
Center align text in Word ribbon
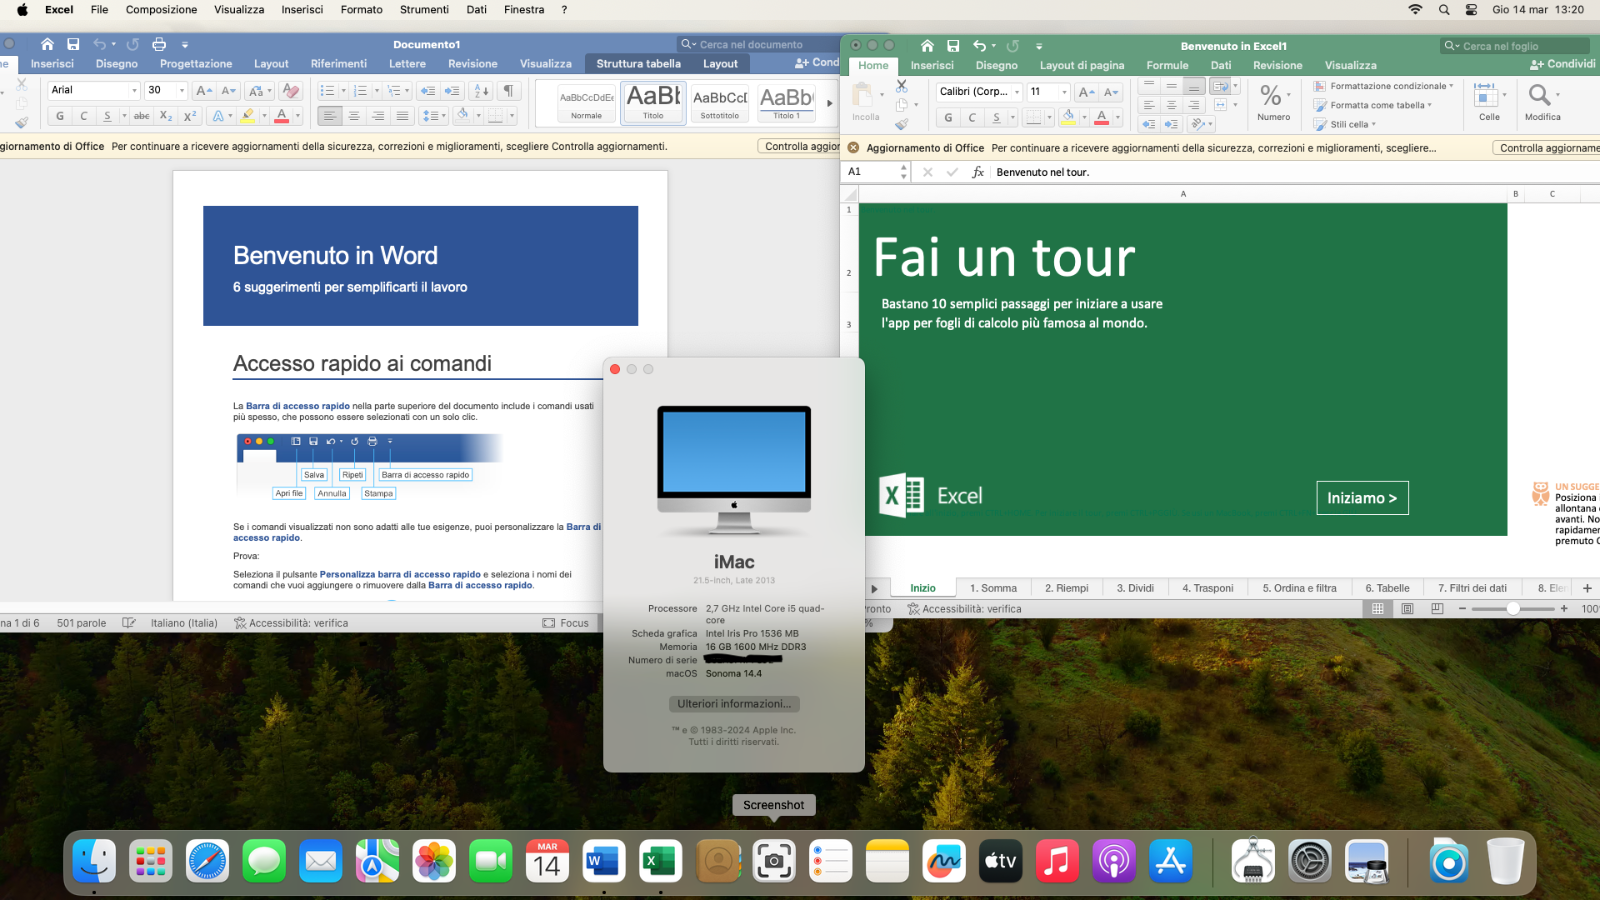click(354, 116)
